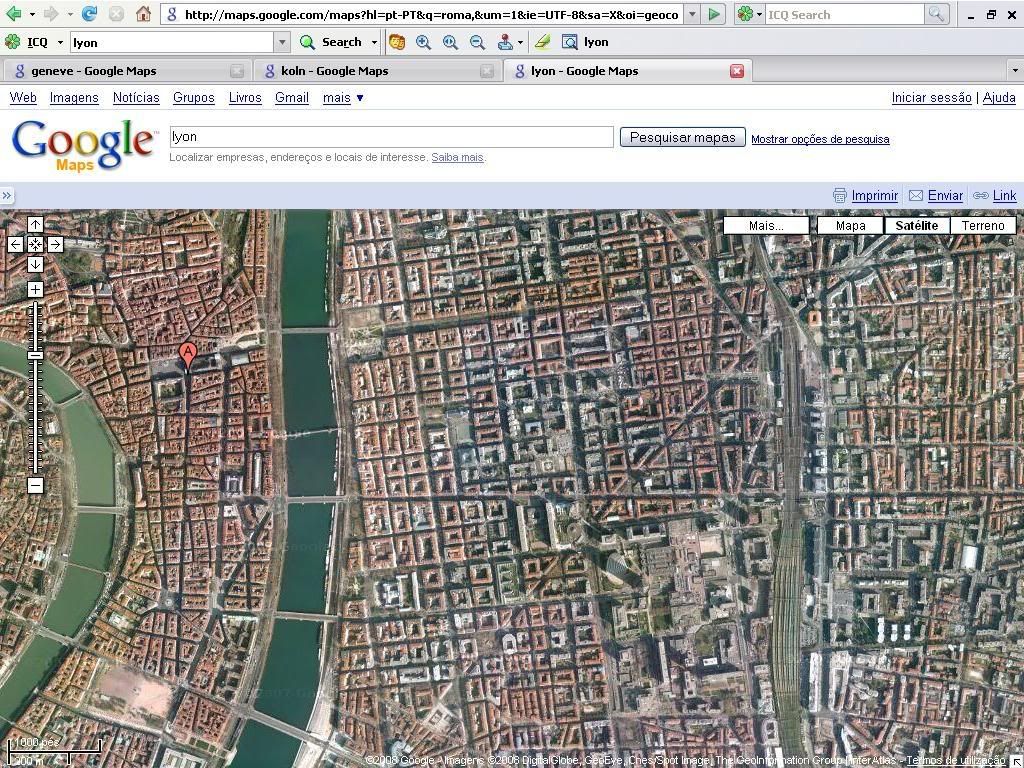Screen dimensions: 1024x768
Task: Switch map view to Terreno
Action: (983, 225)
